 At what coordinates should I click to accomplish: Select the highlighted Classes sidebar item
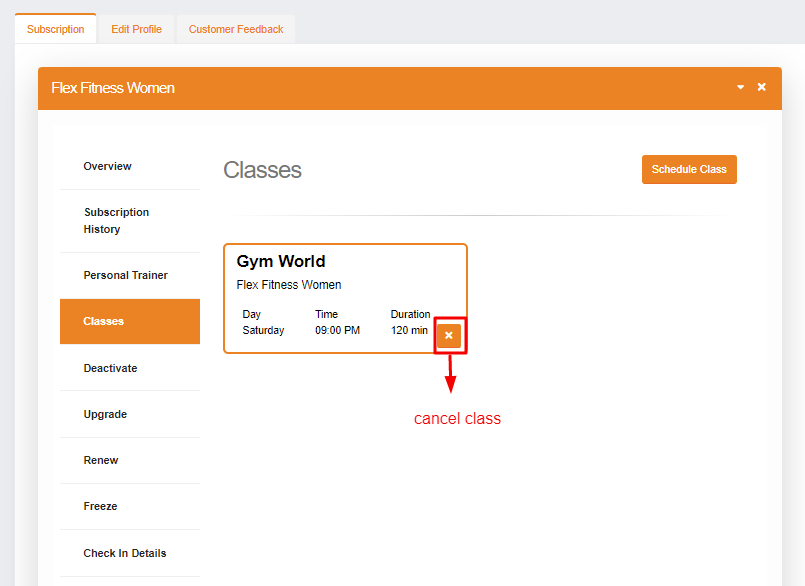tap(104, 321)
